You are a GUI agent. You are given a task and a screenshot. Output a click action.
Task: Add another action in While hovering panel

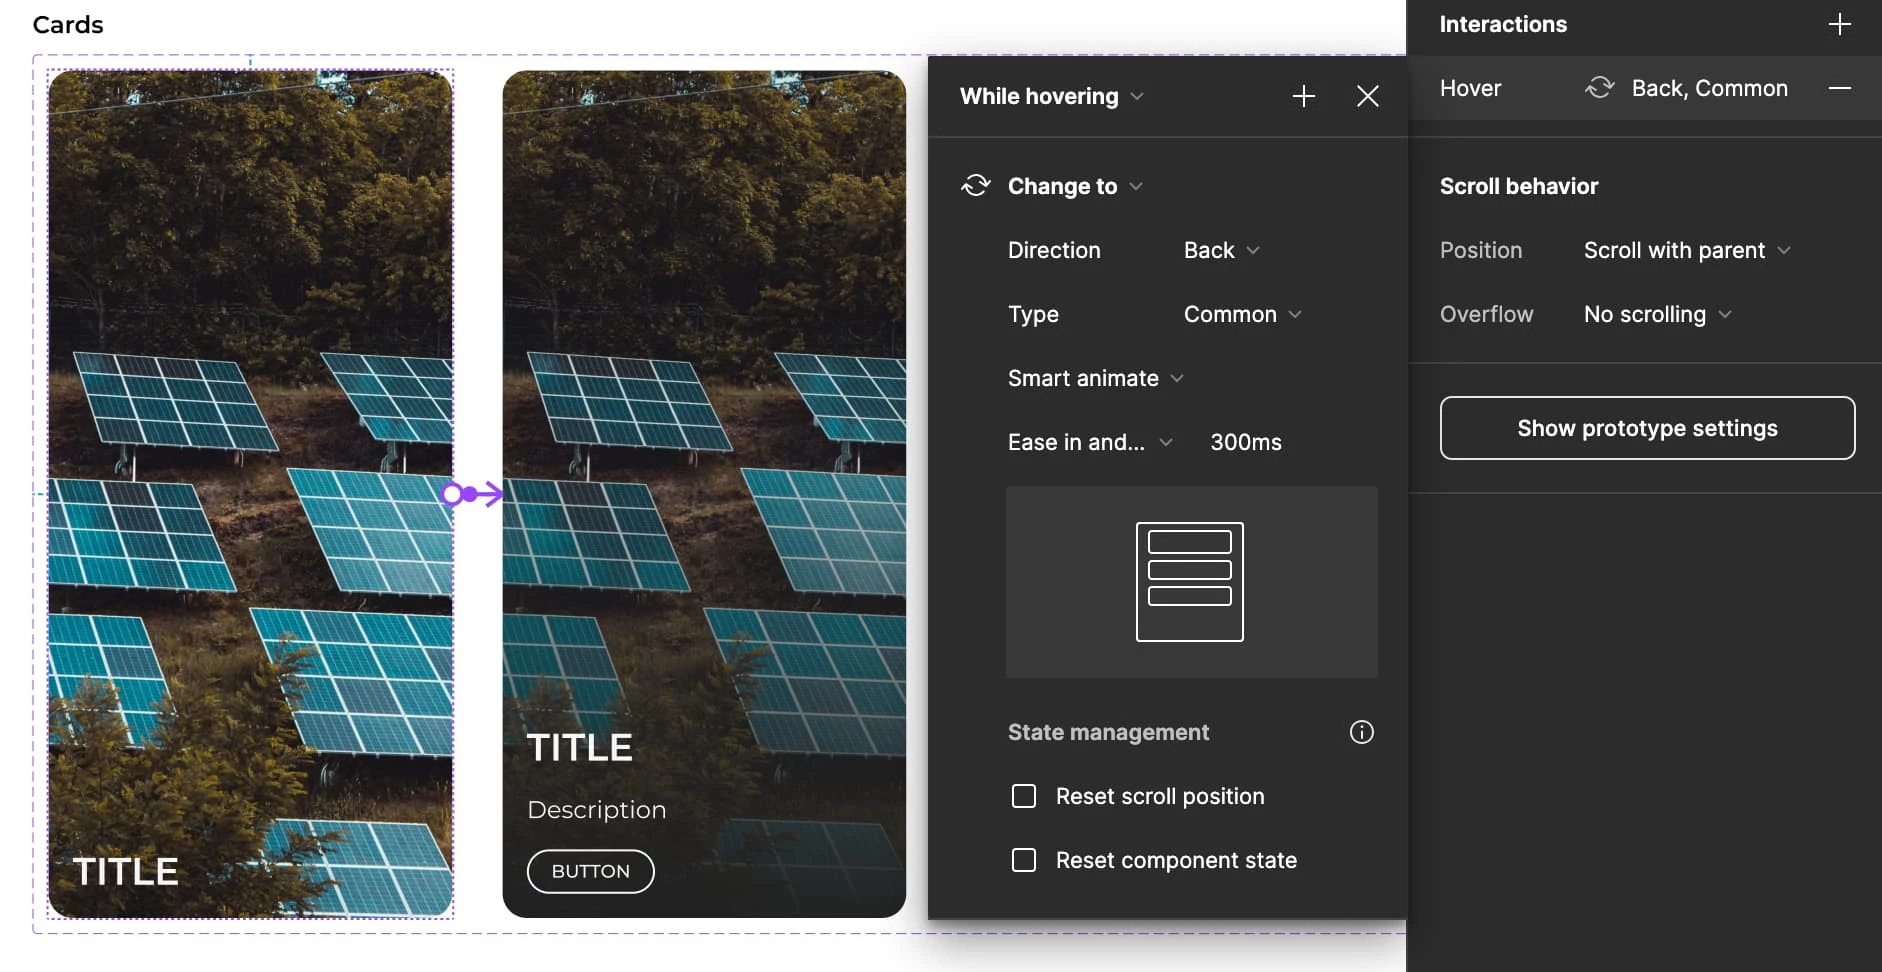click(1303, 96)
